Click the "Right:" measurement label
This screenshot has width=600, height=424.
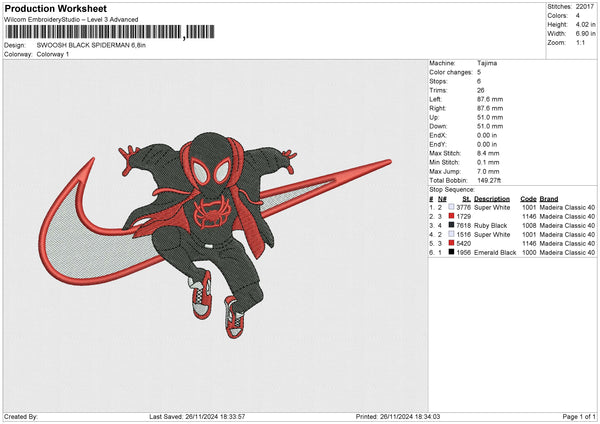pyautogui.click(x=437, y=108)
